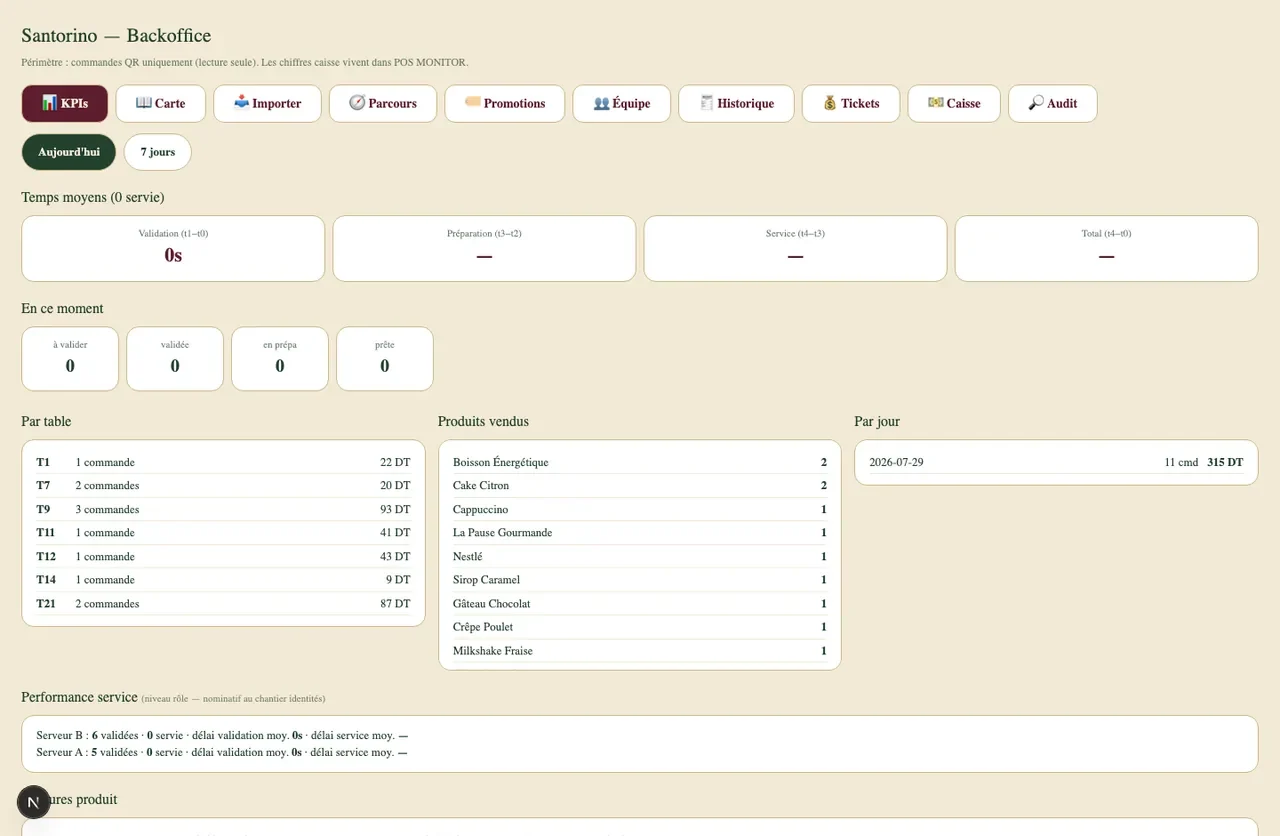Click the Cake Citron product row
The height and width of the screenshot is (836, 1280).
click(x=640, y=485)
